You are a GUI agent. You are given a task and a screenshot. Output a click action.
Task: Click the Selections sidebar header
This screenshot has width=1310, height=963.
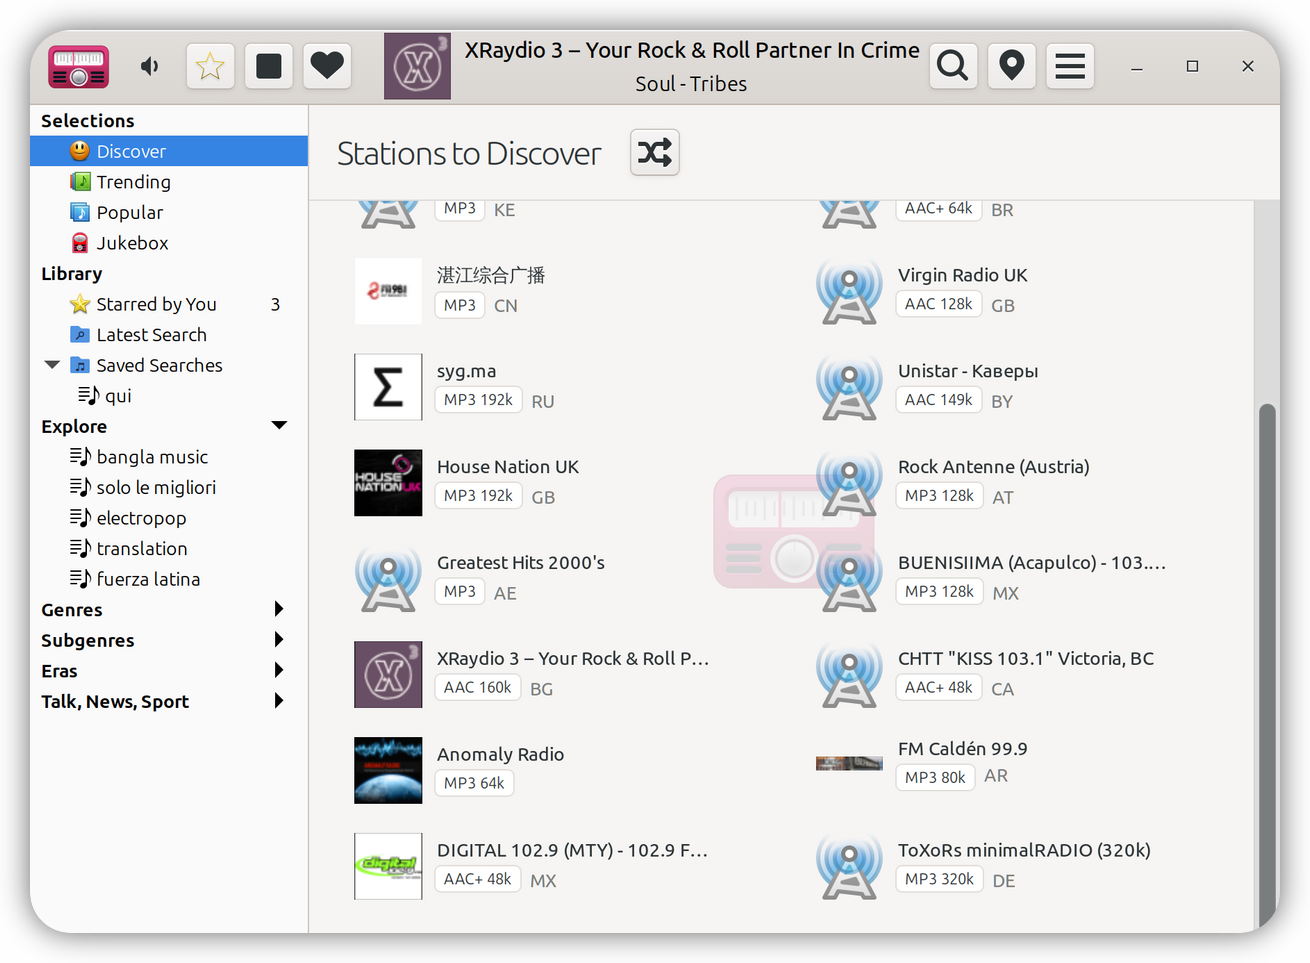pos(88,121)
